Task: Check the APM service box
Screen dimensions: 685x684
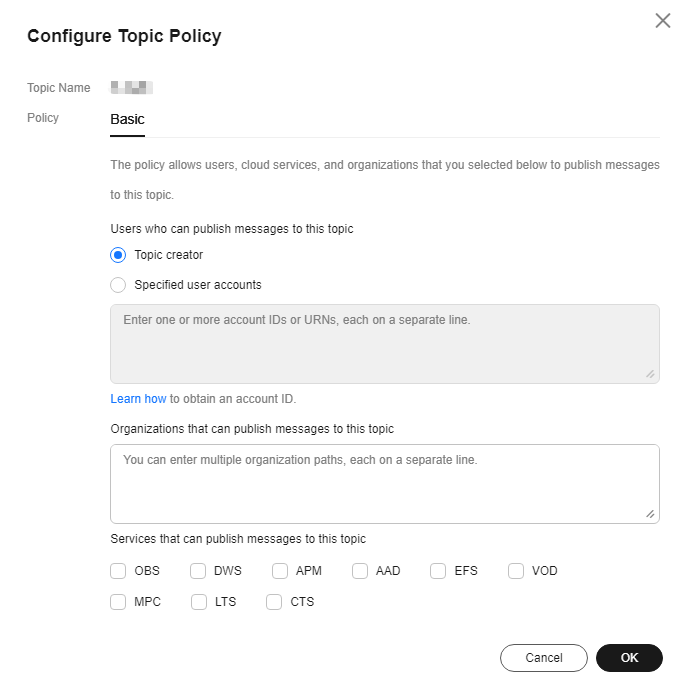Action: (280, 571)
